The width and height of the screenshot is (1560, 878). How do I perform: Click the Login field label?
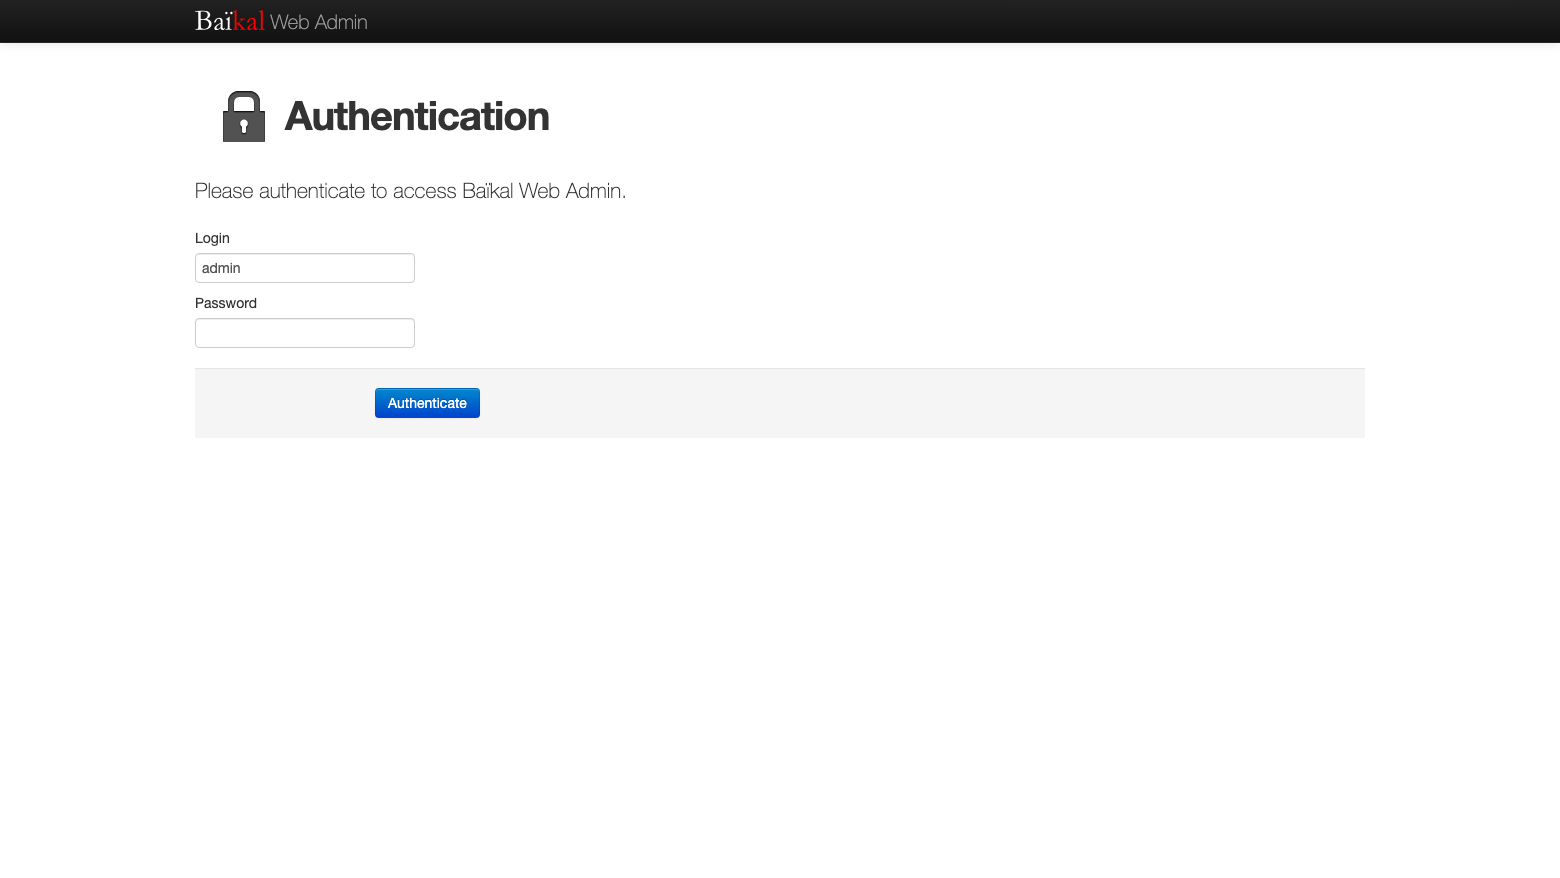point(212,238)
